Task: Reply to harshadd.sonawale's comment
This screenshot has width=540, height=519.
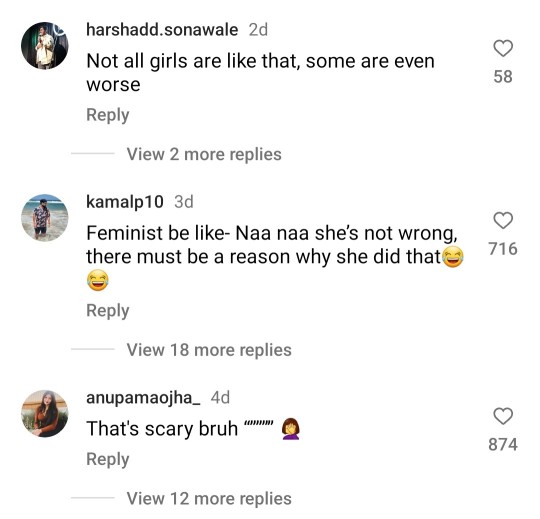Action: coord(108,115)
